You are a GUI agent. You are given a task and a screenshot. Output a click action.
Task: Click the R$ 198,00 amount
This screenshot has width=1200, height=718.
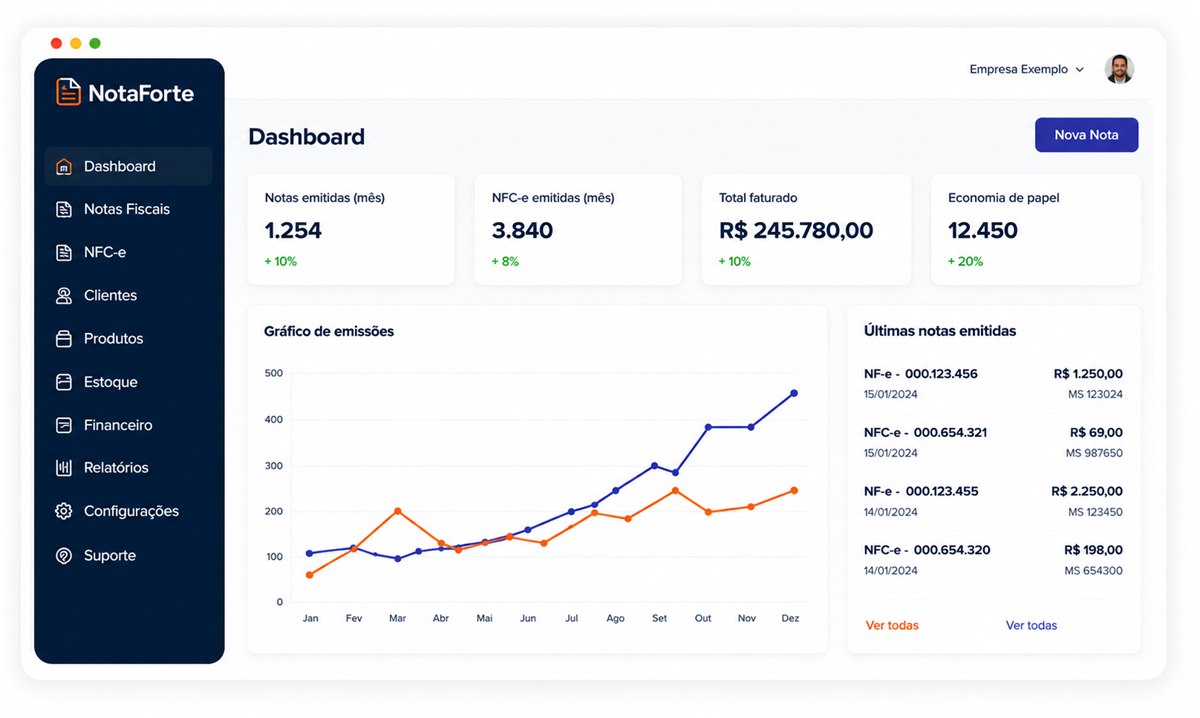pos(1093,550)
